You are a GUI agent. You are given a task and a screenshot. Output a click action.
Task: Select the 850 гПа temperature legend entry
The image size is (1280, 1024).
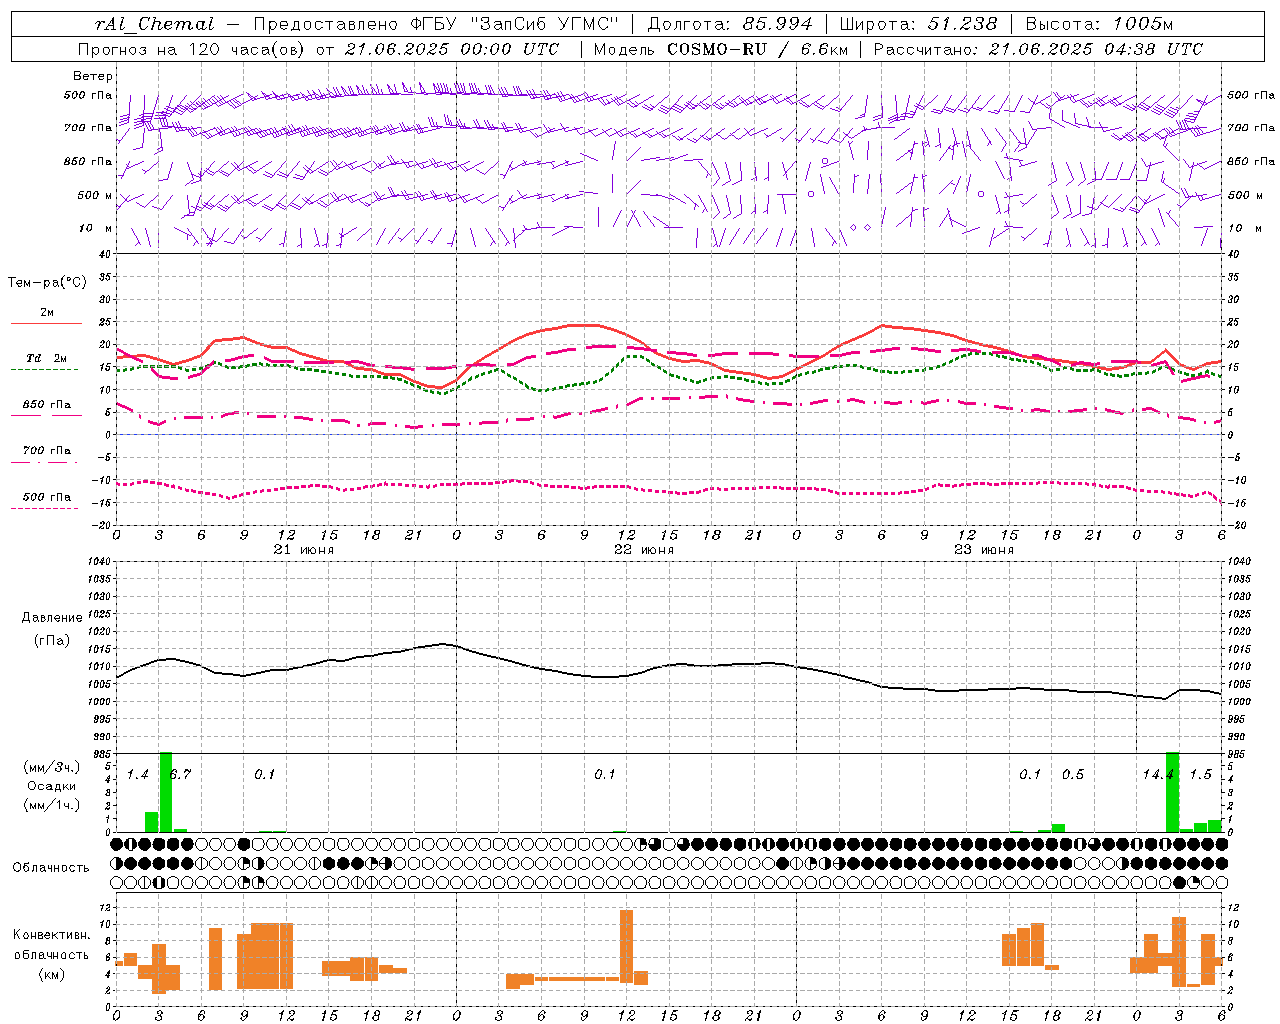pyautogui.click(x=46, y=405)
